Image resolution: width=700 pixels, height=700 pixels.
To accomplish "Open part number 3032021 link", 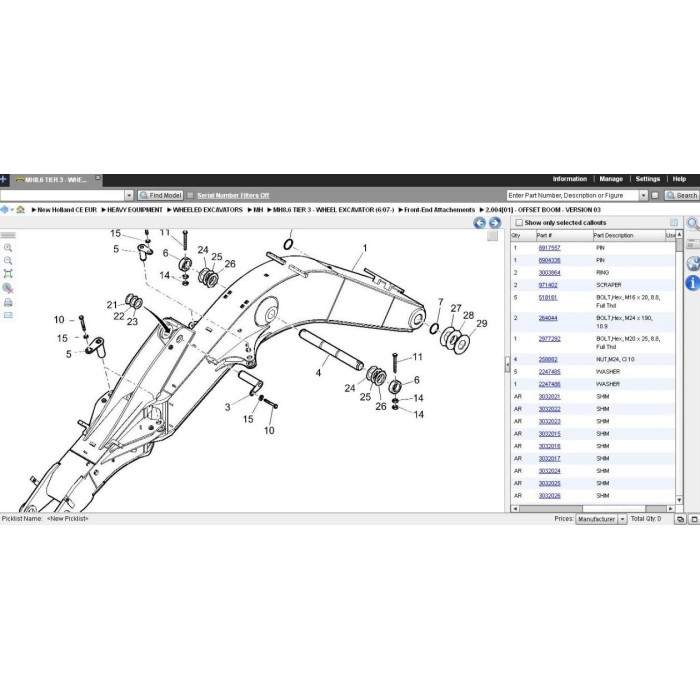I will [549, 397].
